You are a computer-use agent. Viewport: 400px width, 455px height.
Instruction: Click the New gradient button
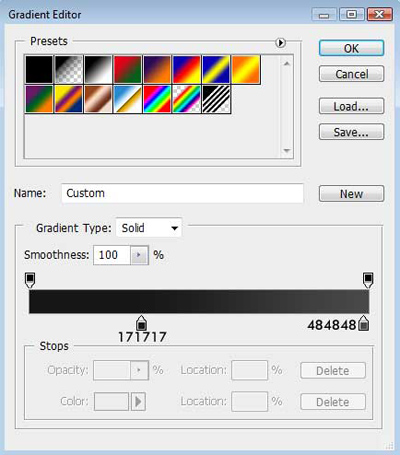(351, 194)
